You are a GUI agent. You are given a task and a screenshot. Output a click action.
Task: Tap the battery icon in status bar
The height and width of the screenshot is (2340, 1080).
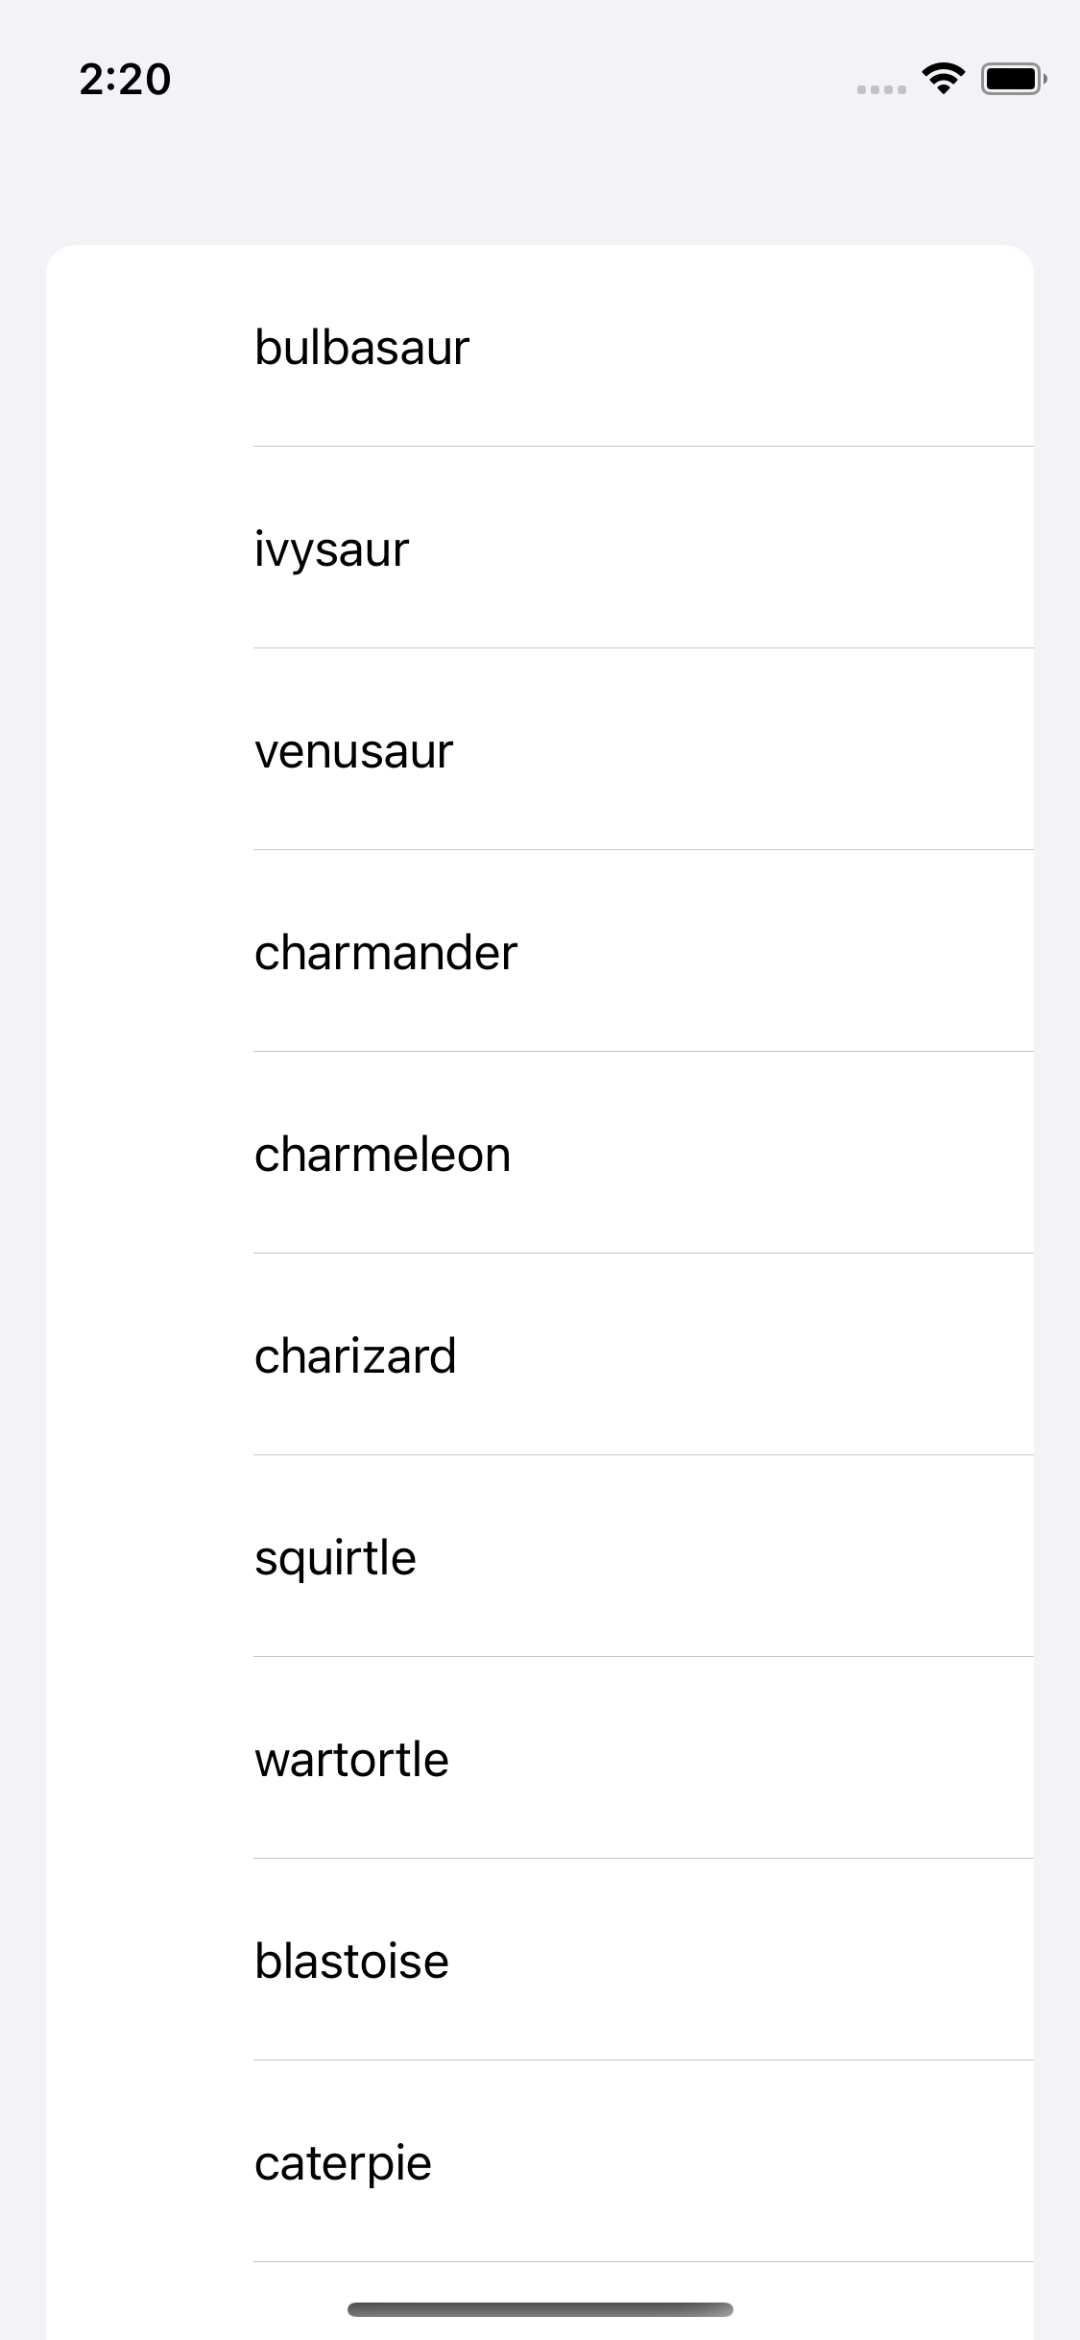[x=1013, y=78]
